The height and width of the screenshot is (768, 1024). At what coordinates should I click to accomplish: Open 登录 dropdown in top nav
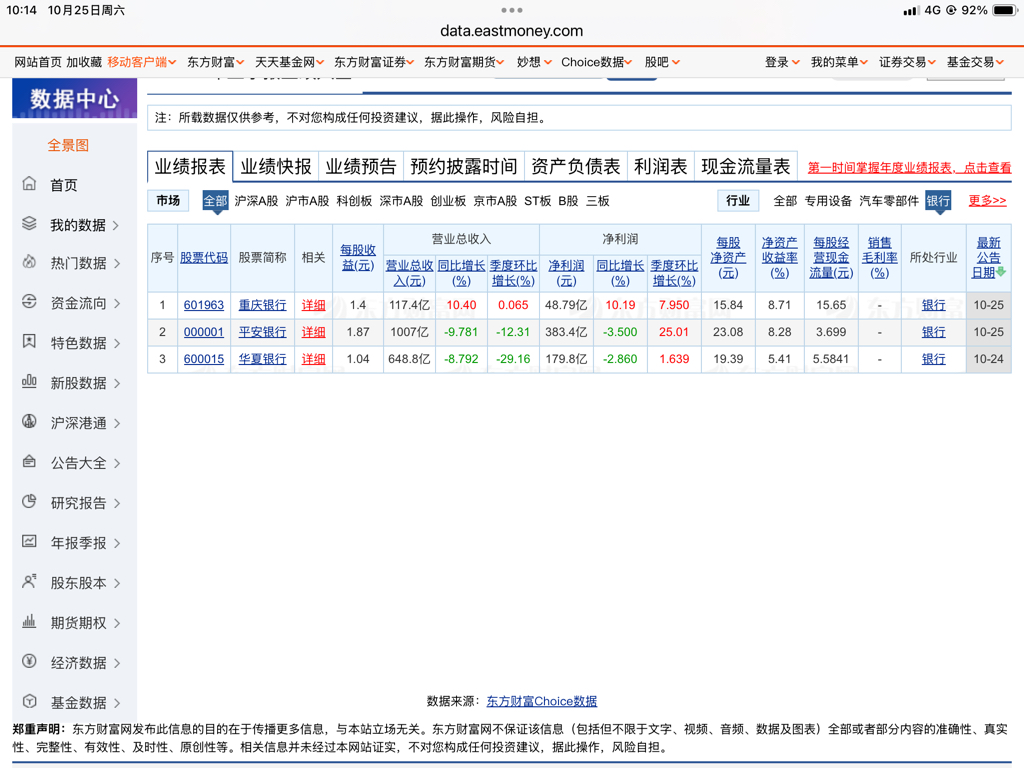[x=782, y=62]
